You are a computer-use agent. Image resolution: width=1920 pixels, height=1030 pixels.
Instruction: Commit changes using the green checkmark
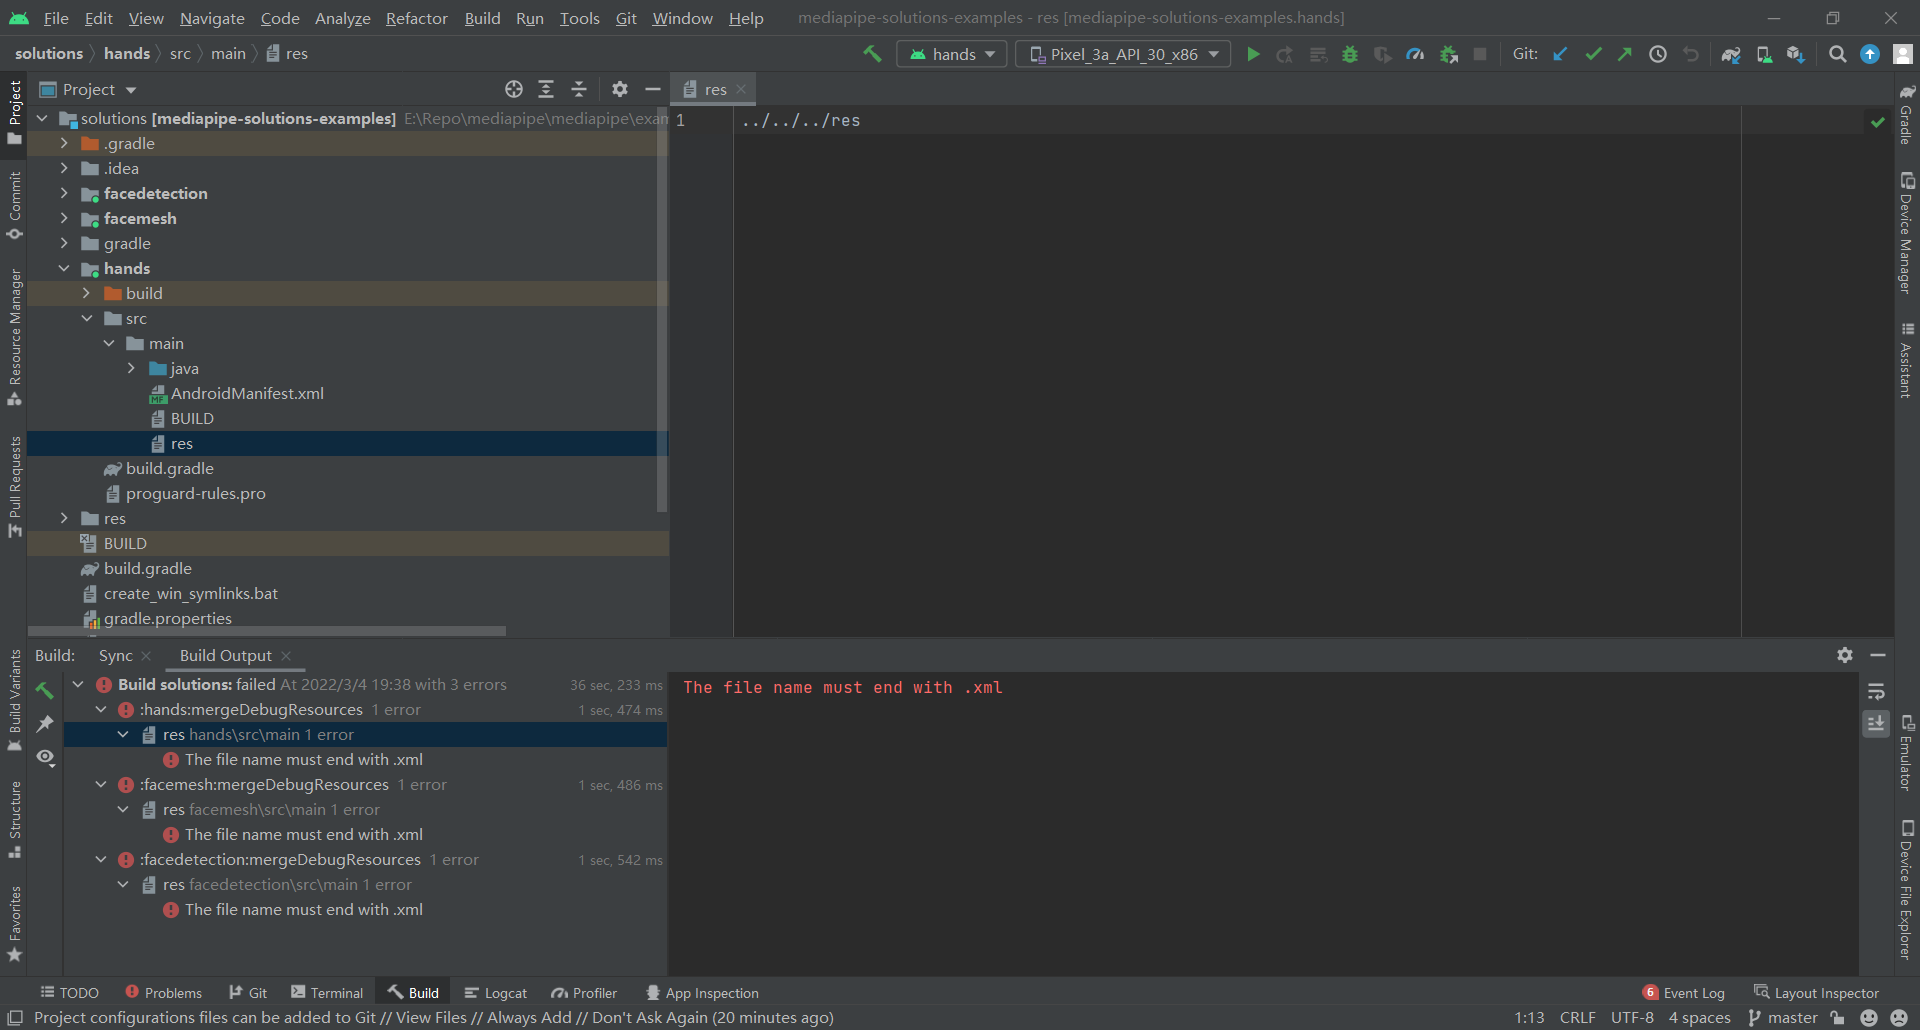1593,54
